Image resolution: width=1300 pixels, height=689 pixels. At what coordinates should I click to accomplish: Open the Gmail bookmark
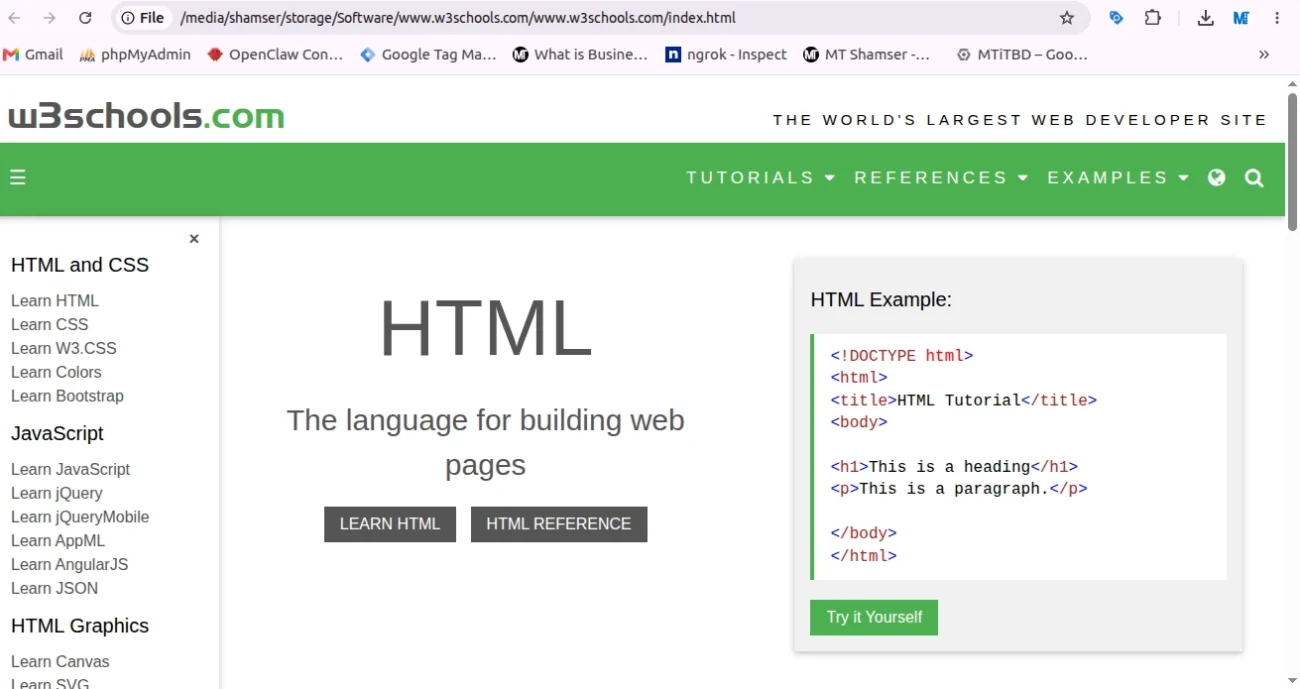[x=33, y=55]
